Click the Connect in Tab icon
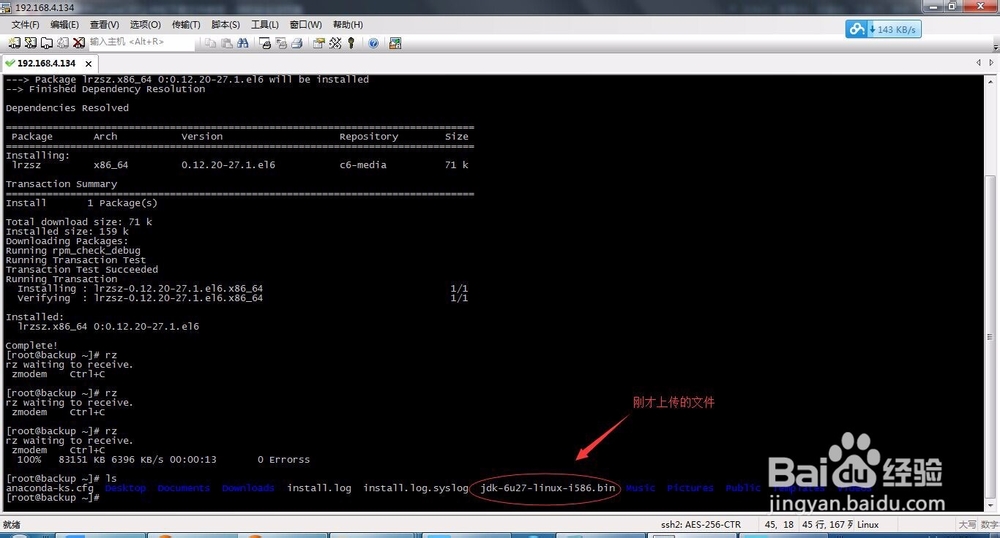Image resolution: width=1000 pixels, height=538 pixels. (47, 43)
